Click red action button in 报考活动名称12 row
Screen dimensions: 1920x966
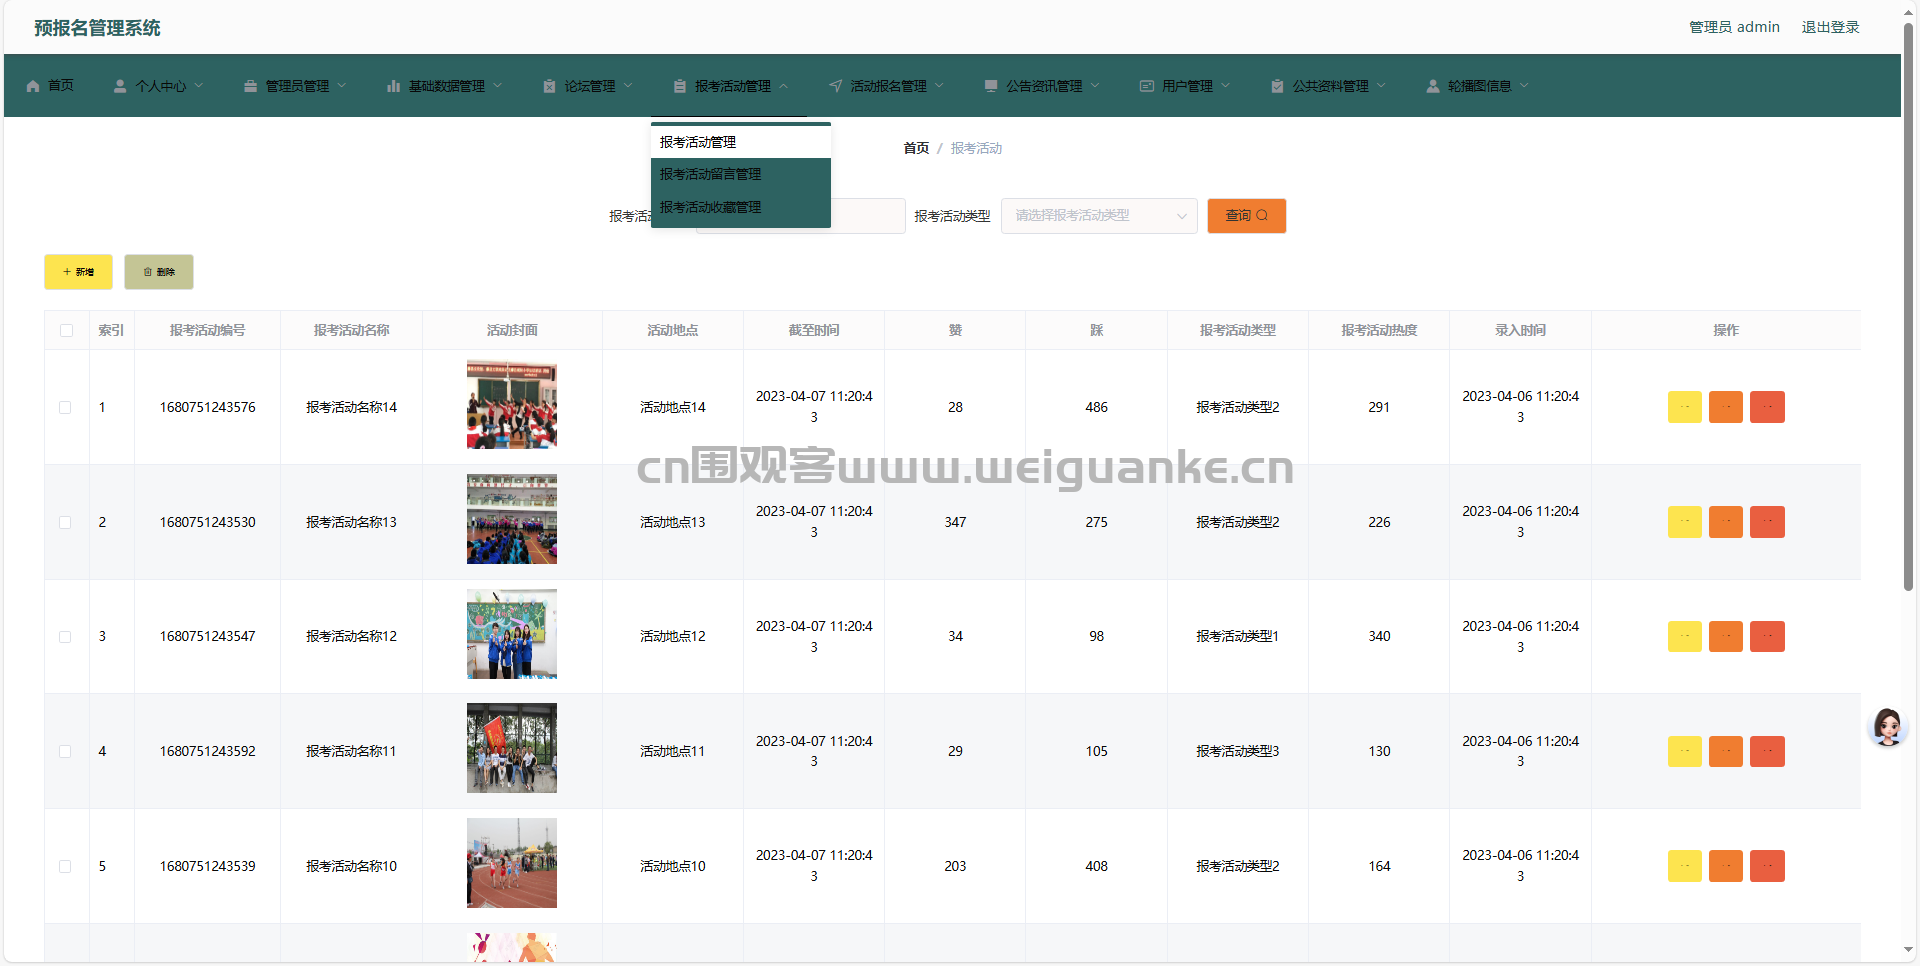tap(1767, 636)
